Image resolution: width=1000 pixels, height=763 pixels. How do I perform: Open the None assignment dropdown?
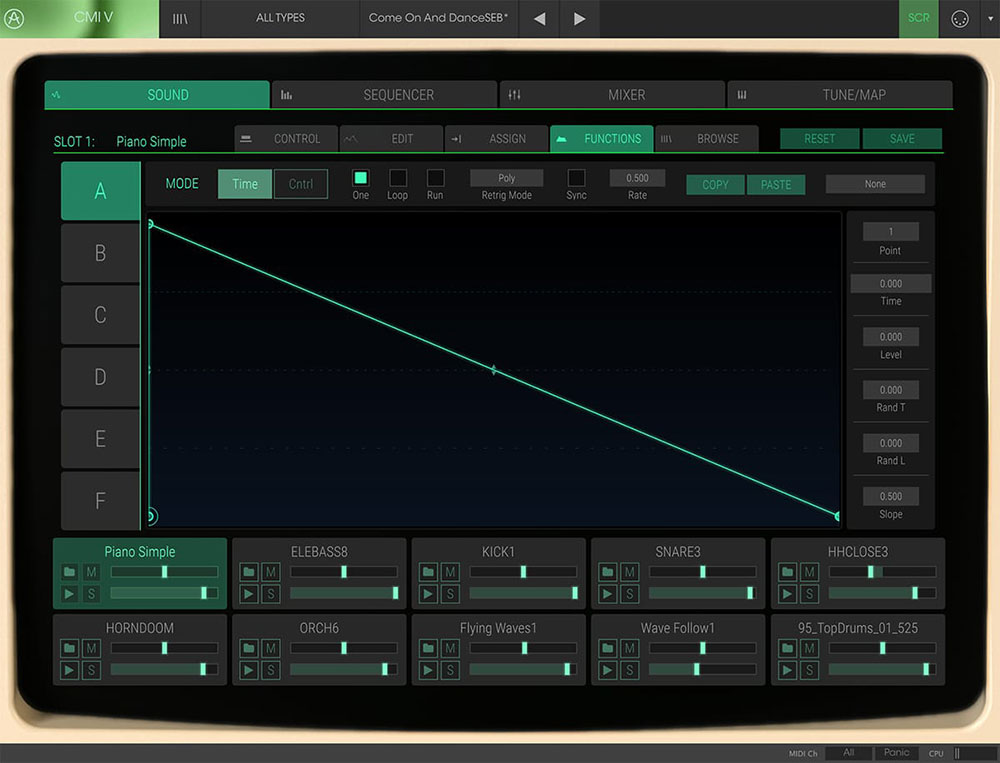(x=875, y=184)
